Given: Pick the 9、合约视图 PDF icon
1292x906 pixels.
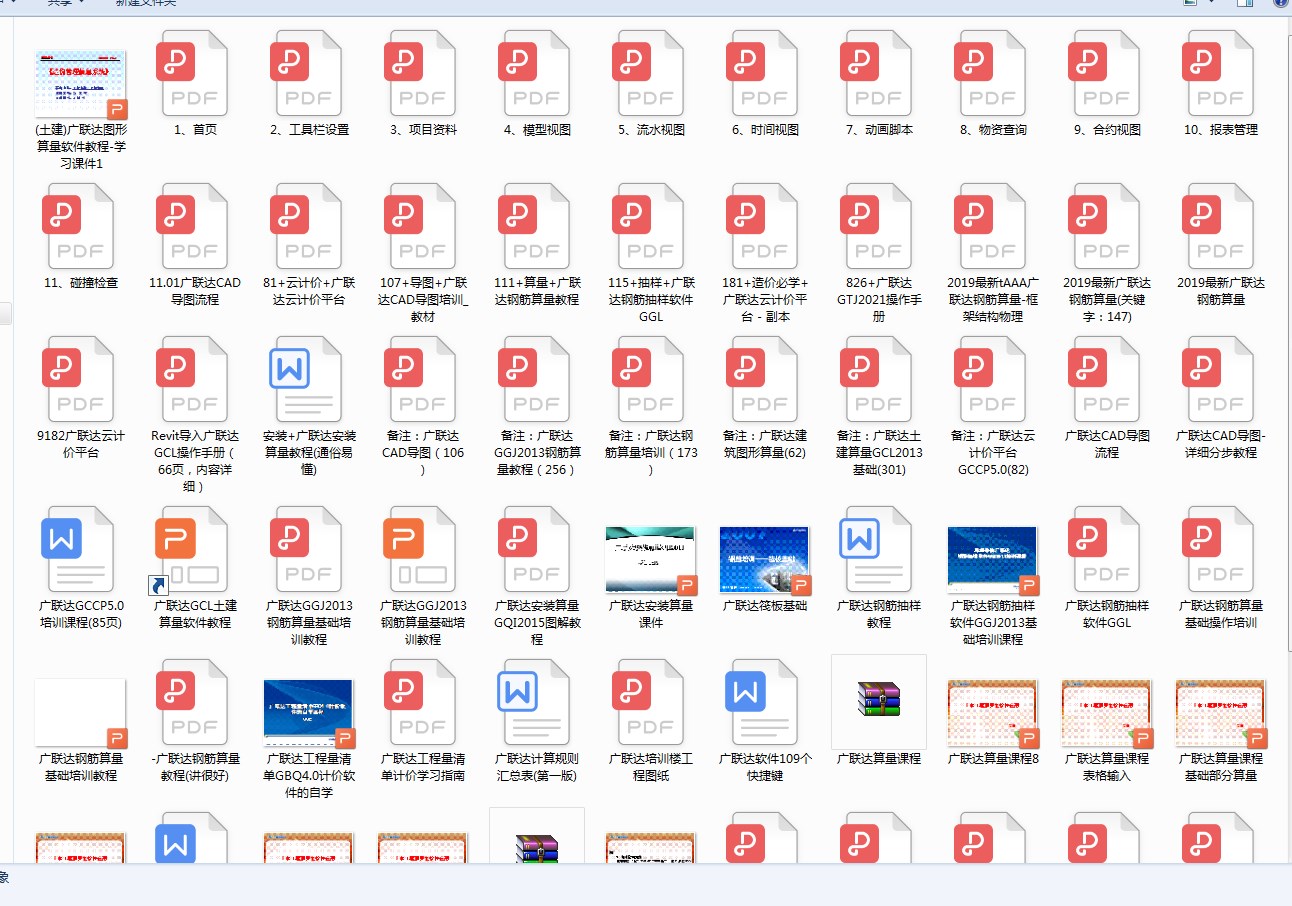Looking at the screenshot, I should (1103, 74).
